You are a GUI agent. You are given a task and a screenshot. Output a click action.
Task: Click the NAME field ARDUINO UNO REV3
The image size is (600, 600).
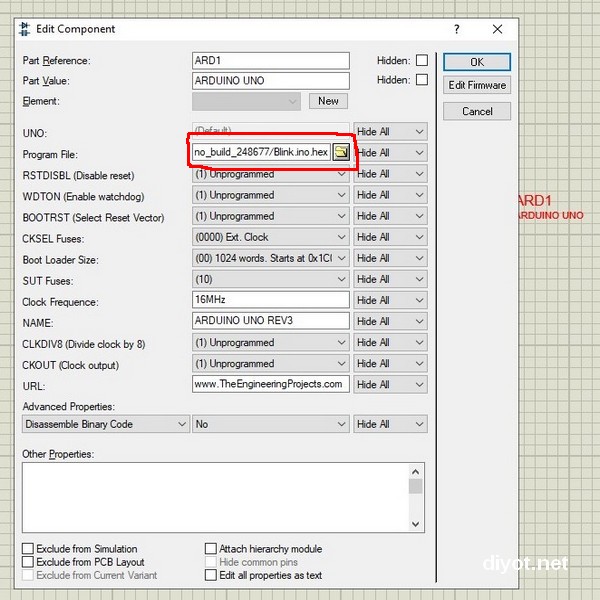coord(271,320)
